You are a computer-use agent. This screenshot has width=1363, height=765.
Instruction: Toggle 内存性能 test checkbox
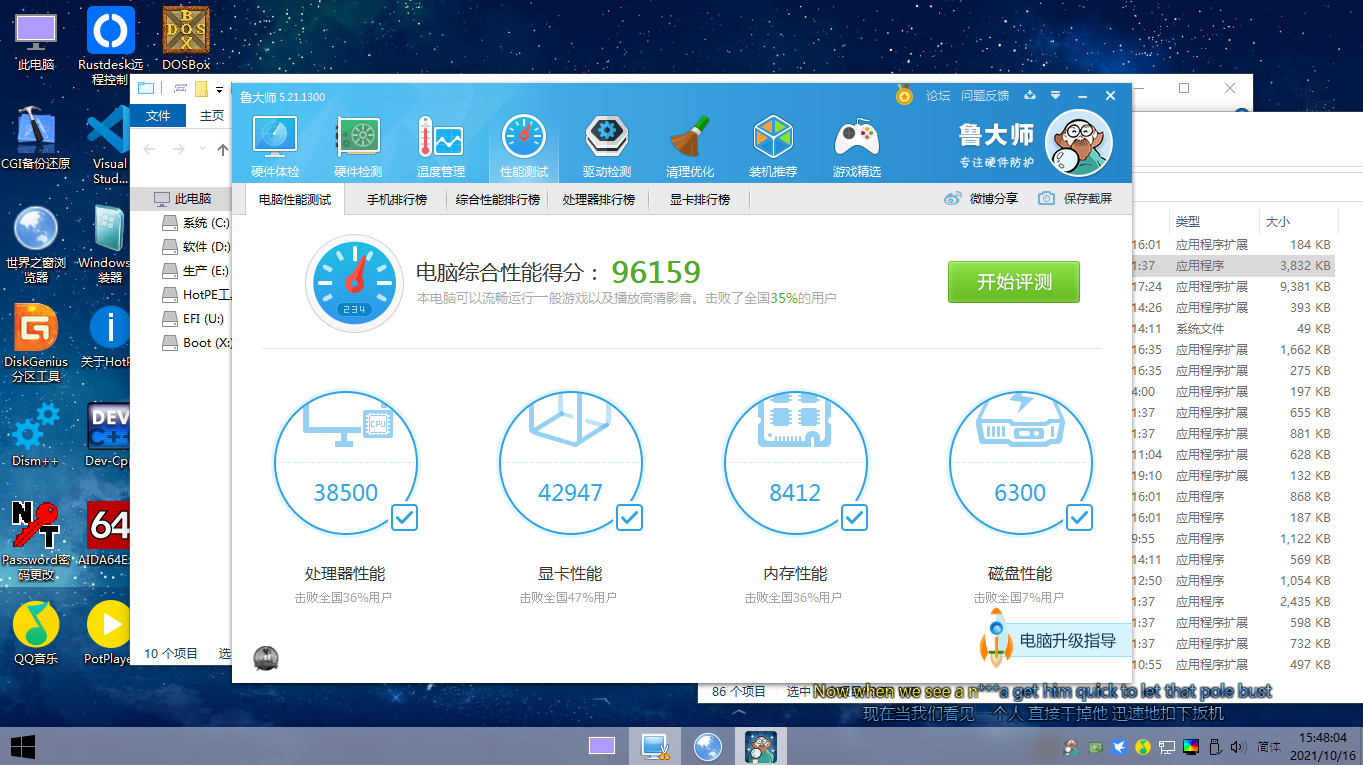(x=854, y=517)
